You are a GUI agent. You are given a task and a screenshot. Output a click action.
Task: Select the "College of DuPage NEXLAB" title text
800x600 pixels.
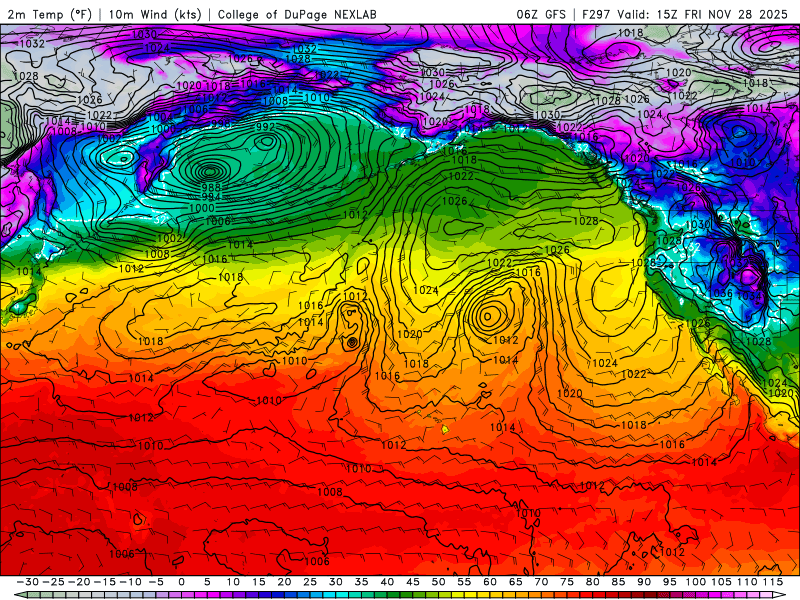[x=297, y=14]
